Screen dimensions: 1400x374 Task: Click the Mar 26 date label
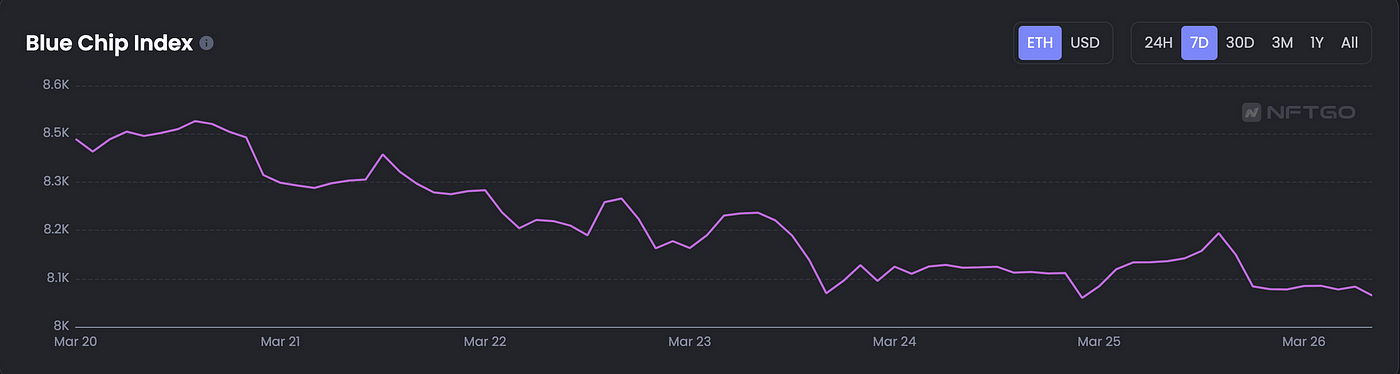point(1304,342)
